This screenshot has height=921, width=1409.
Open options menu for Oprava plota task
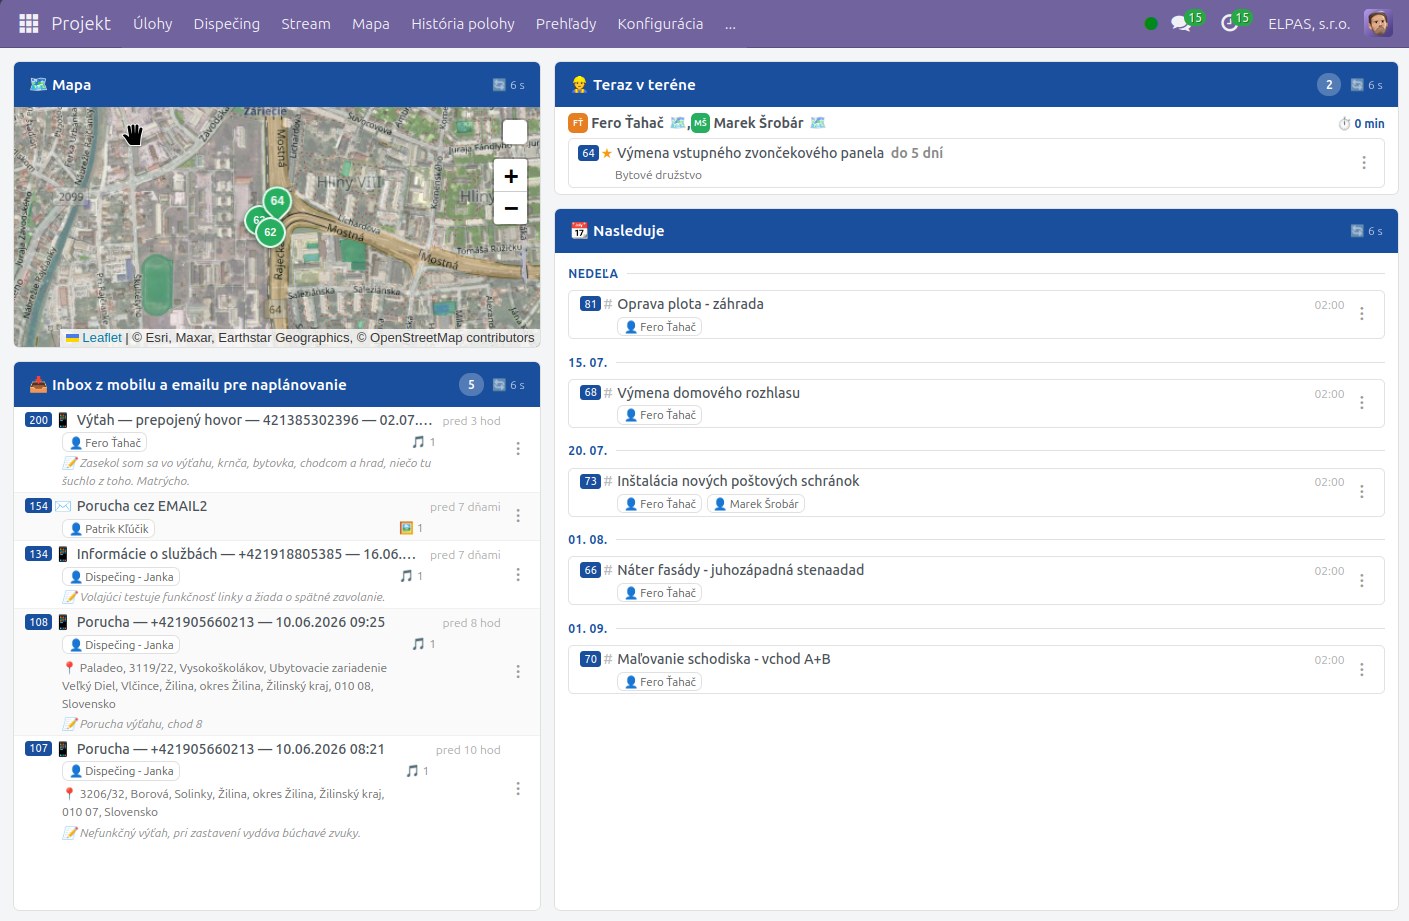1362,314
